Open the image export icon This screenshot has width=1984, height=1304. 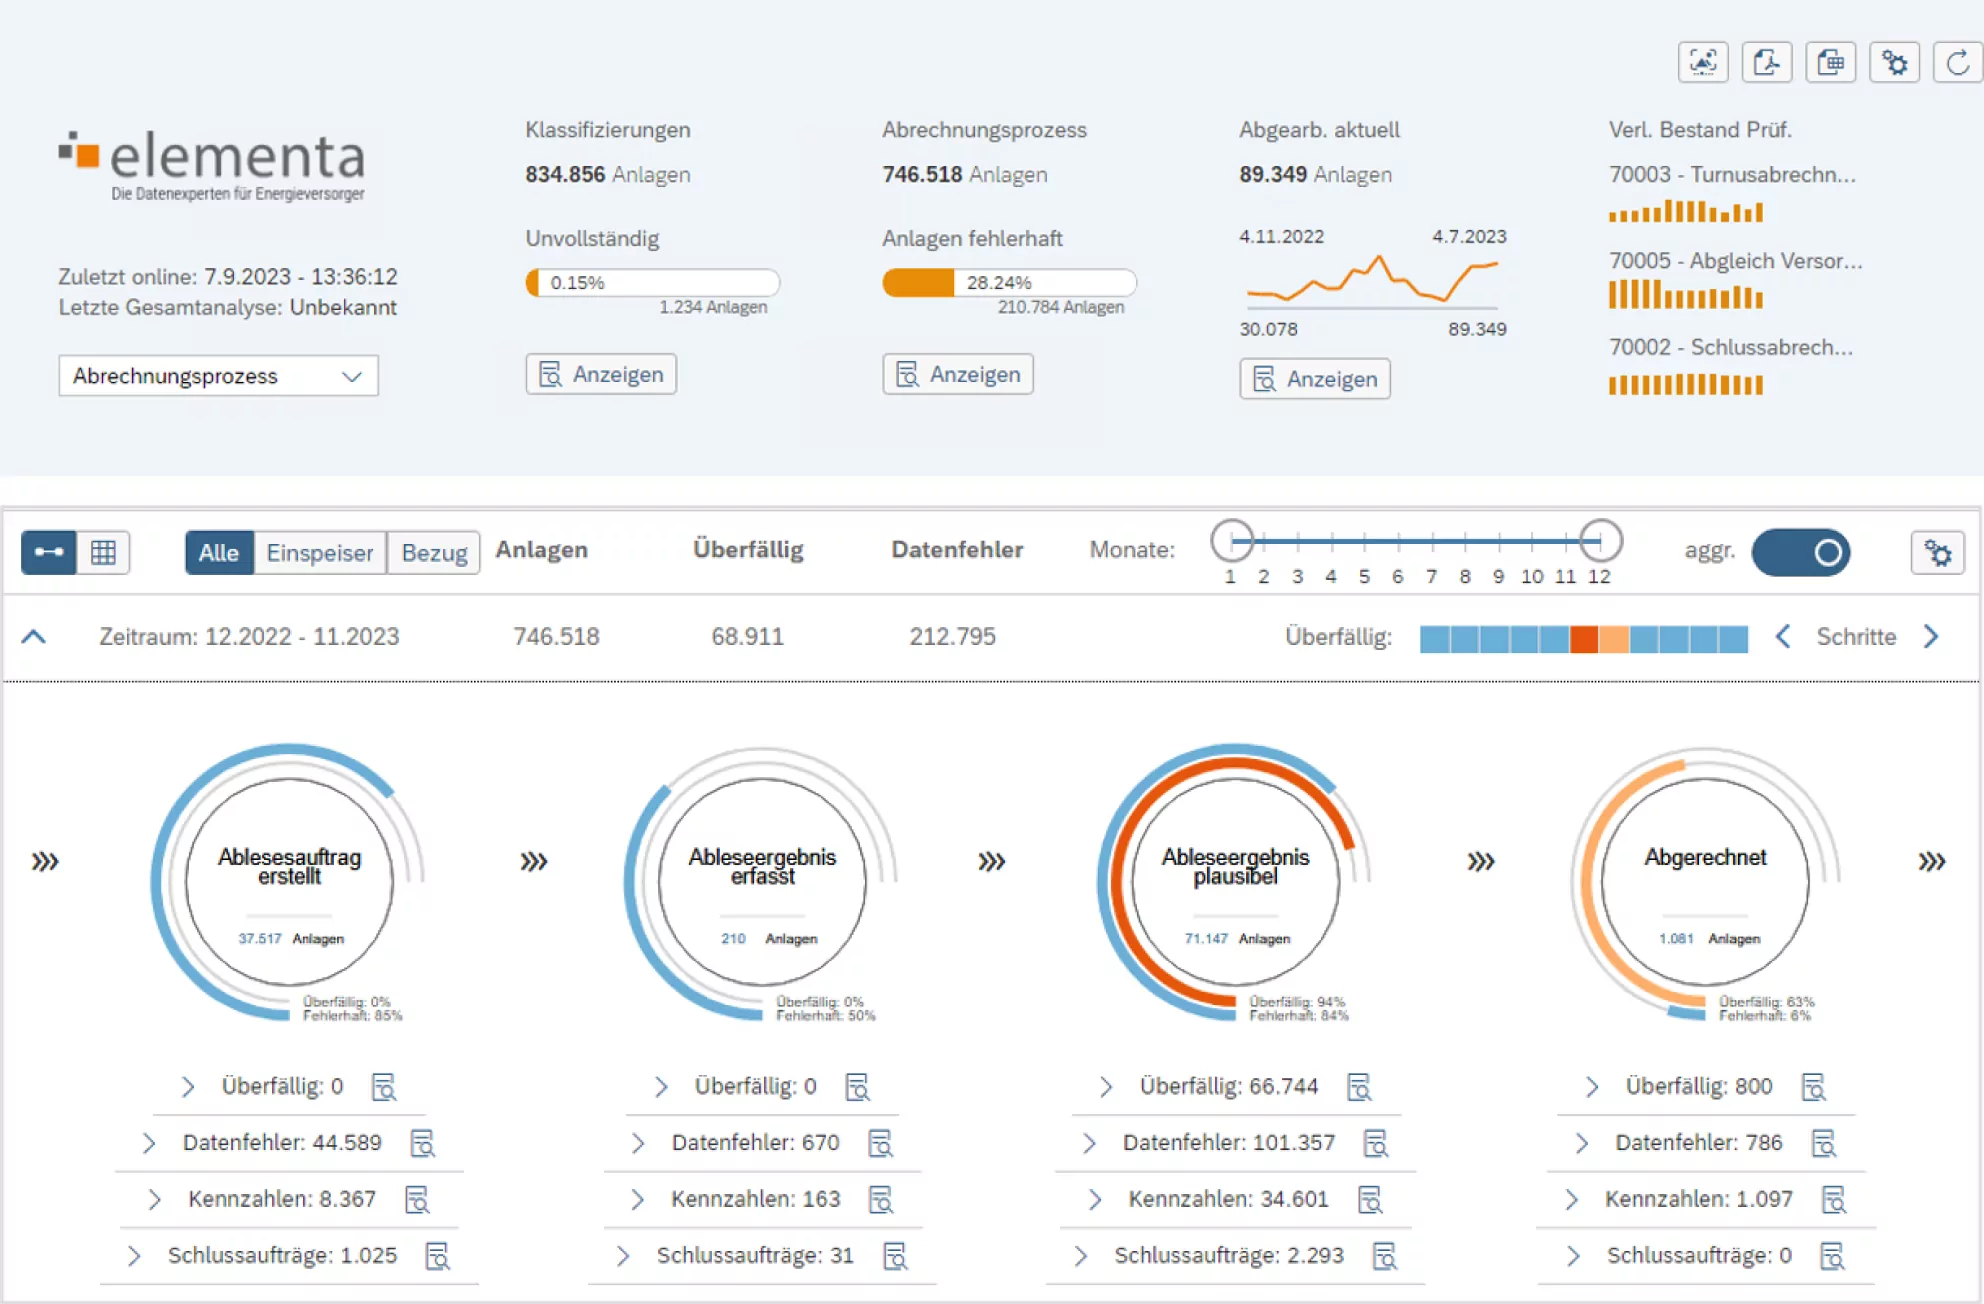[x=1703, y=62]
